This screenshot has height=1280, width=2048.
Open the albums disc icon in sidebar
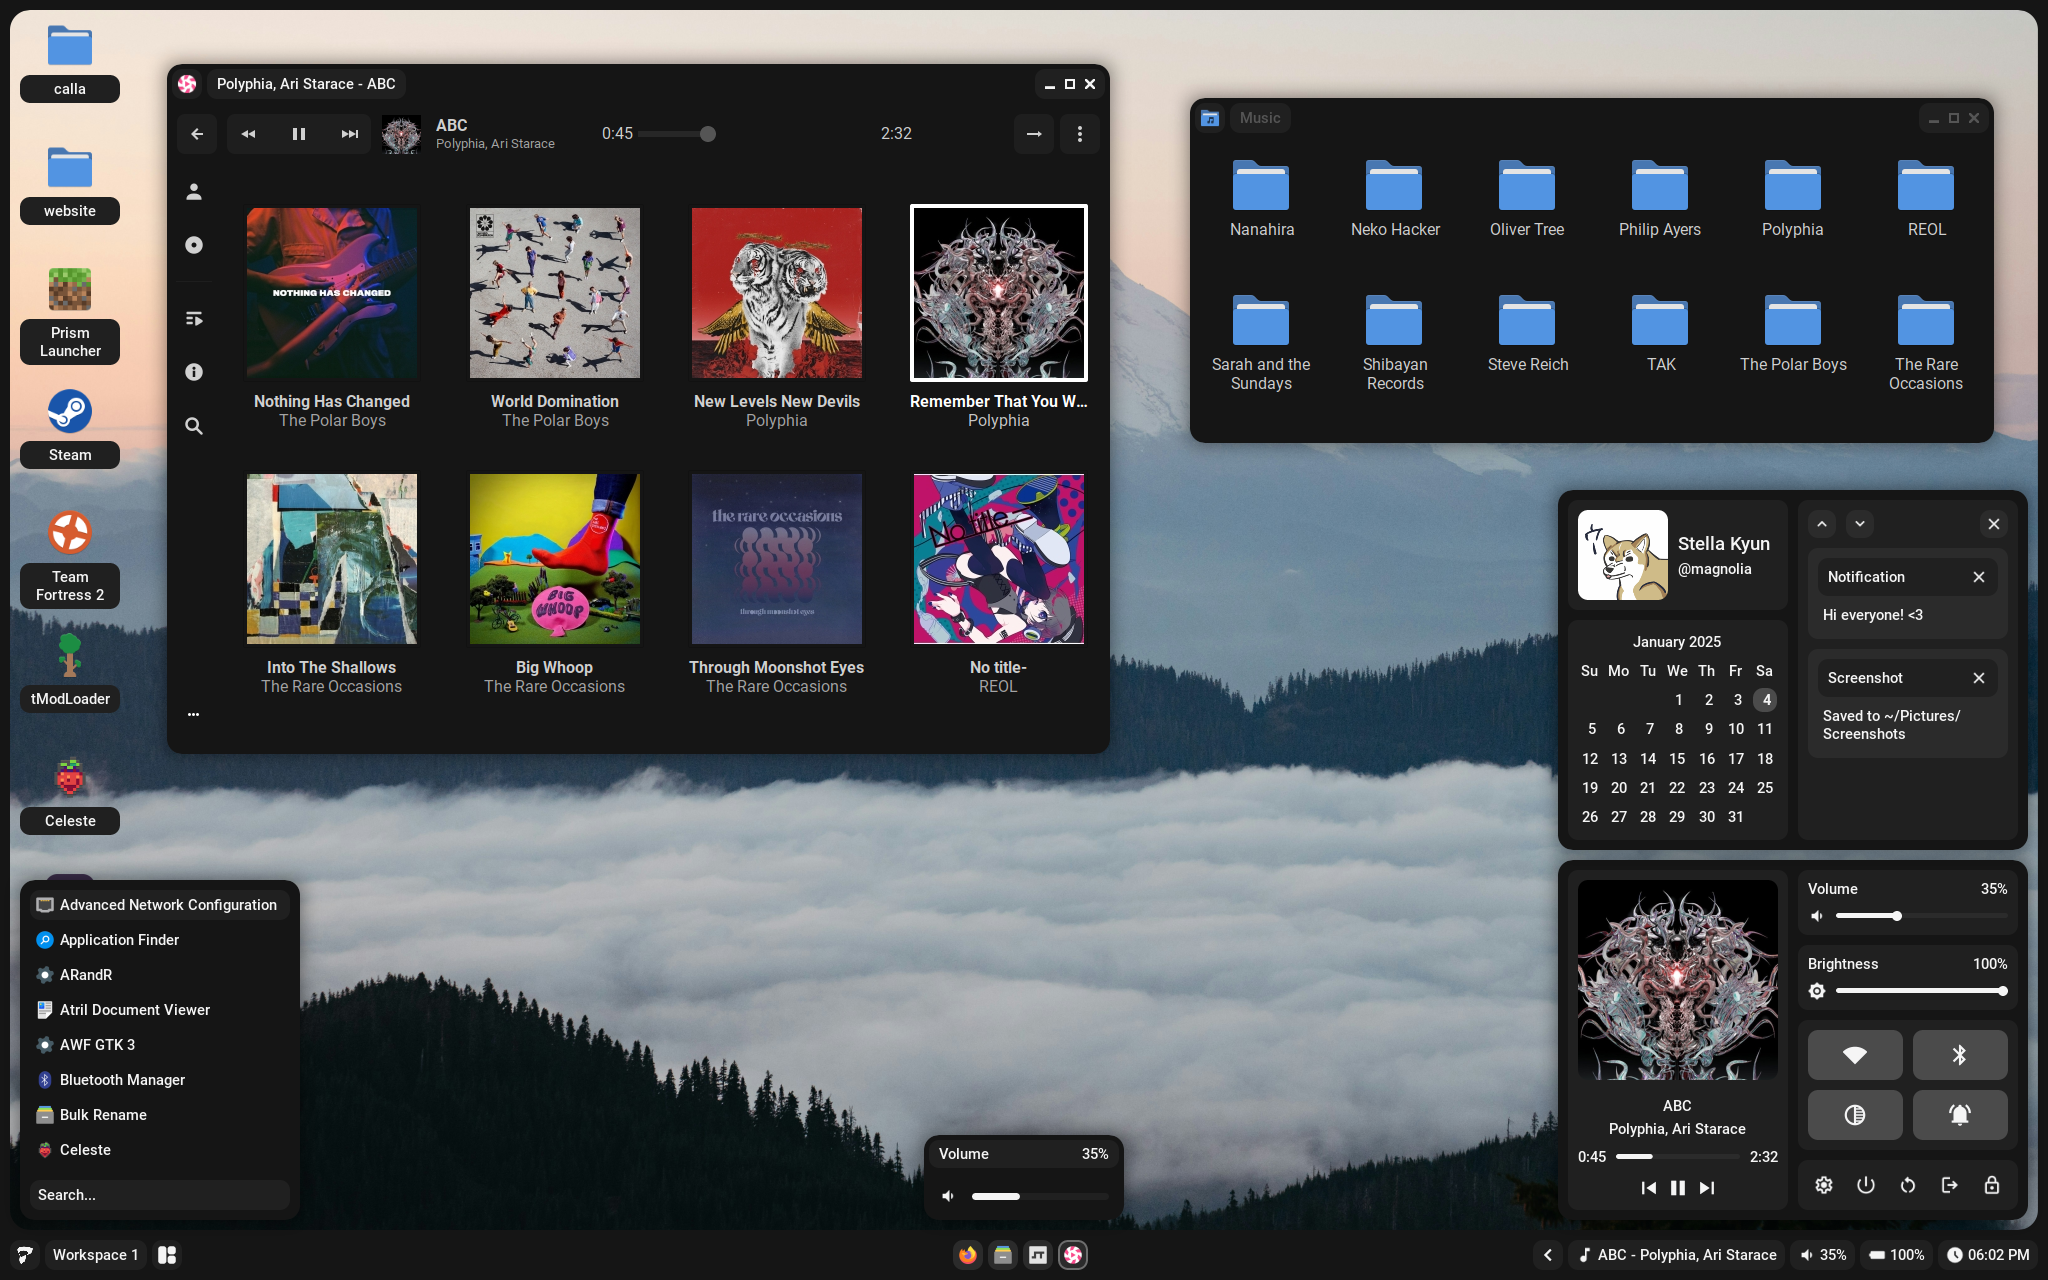click(x=194, y=245)
